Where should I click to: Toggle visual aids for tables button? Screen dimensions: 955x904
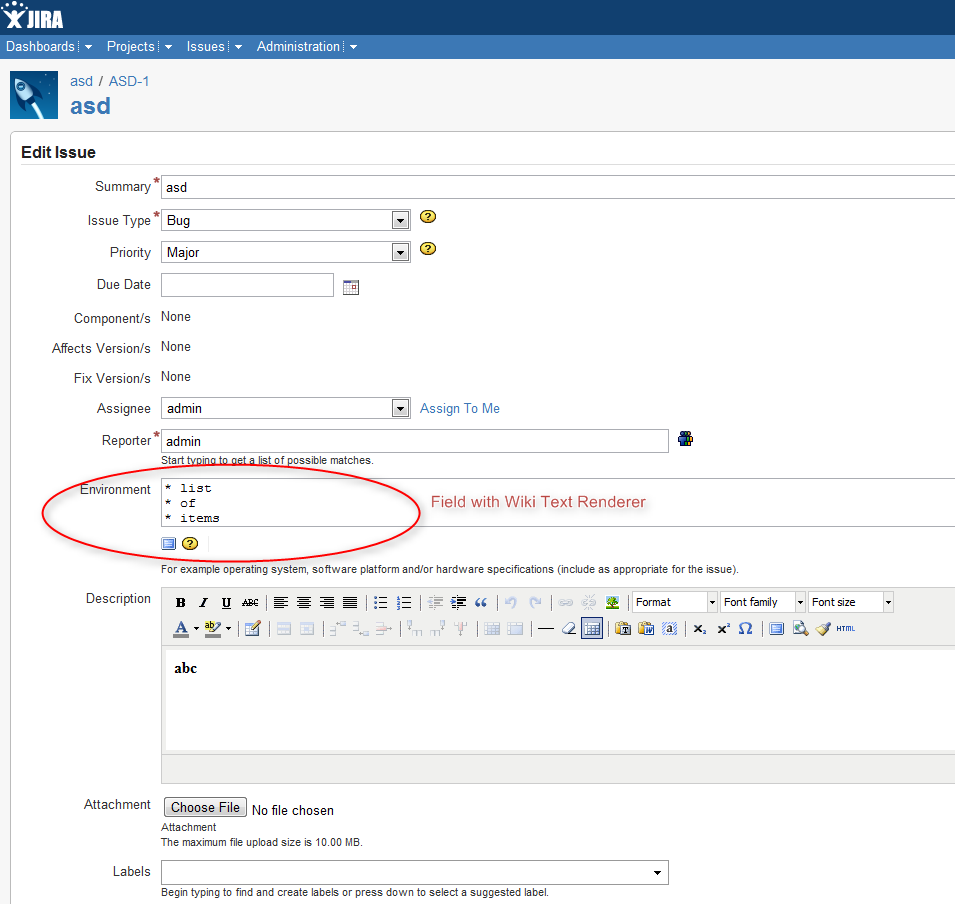pos(592,629)
